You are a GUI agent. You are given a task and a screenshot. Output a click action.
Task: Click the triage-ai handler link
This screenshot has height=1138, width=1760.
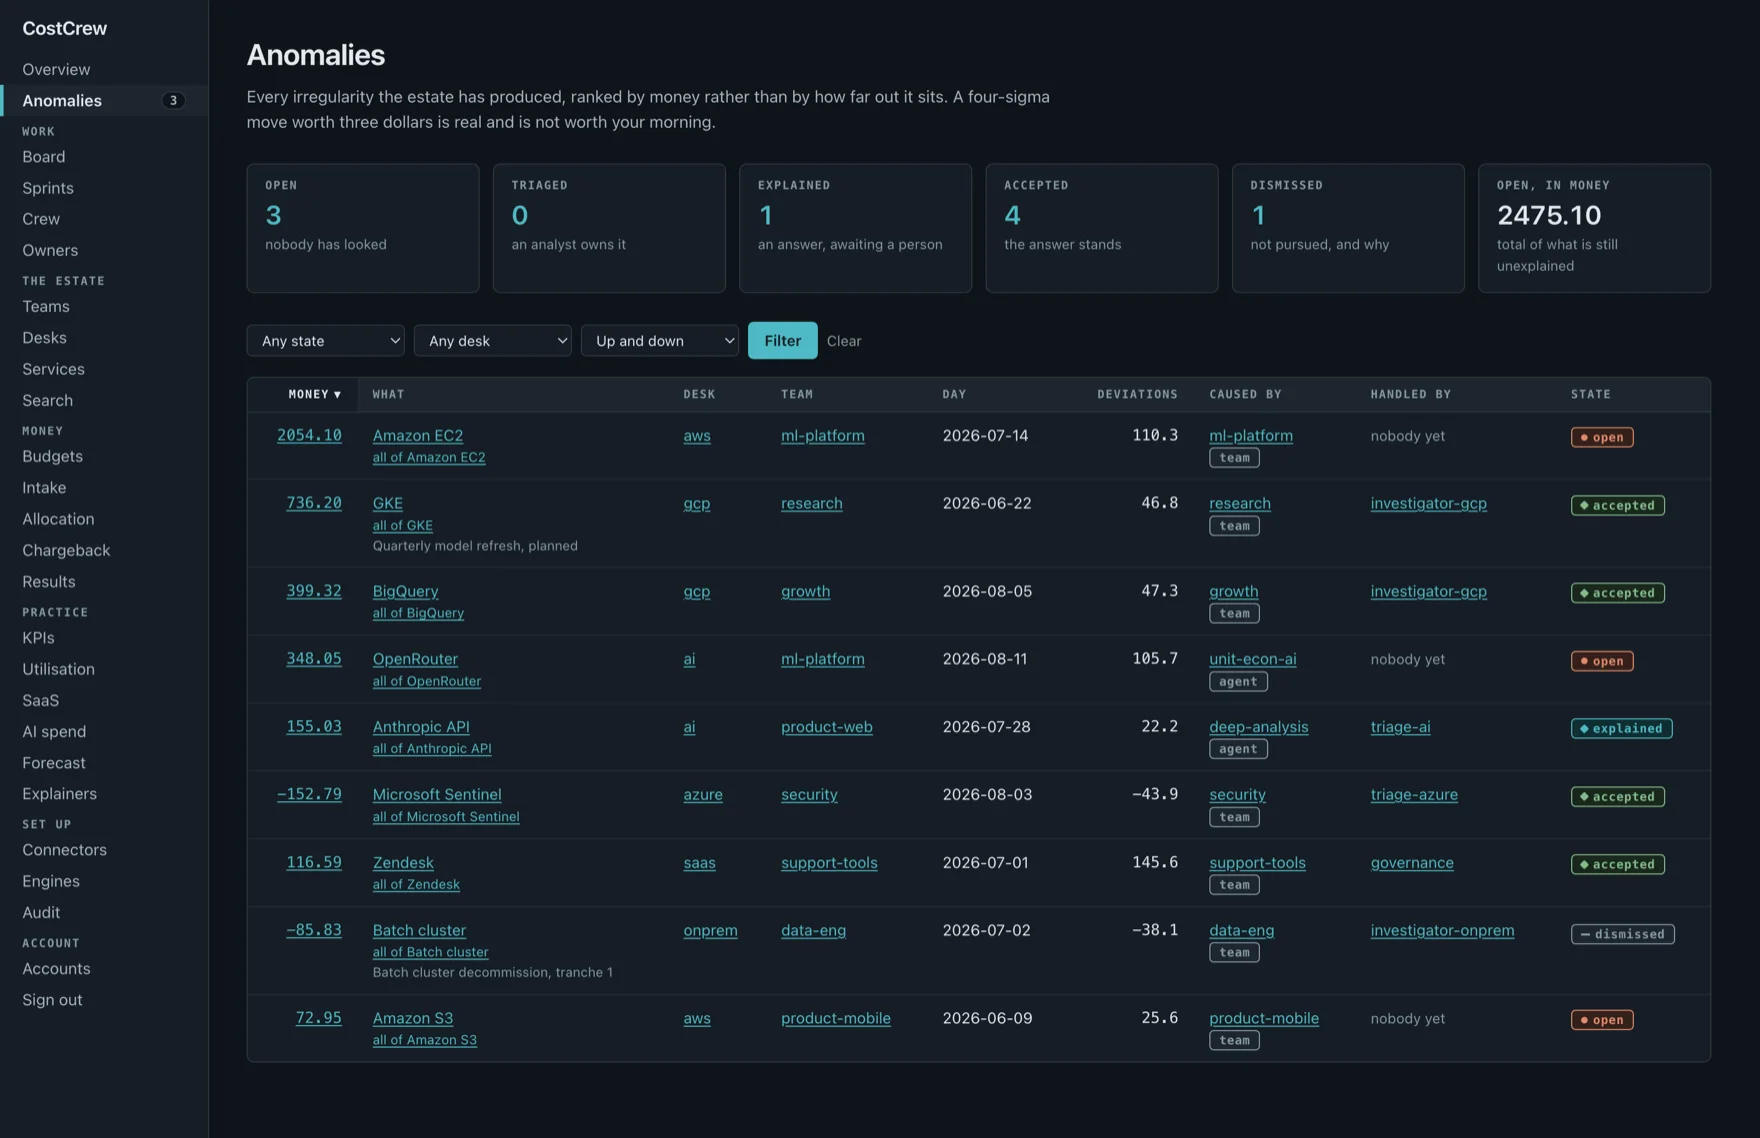[1400, 727]
